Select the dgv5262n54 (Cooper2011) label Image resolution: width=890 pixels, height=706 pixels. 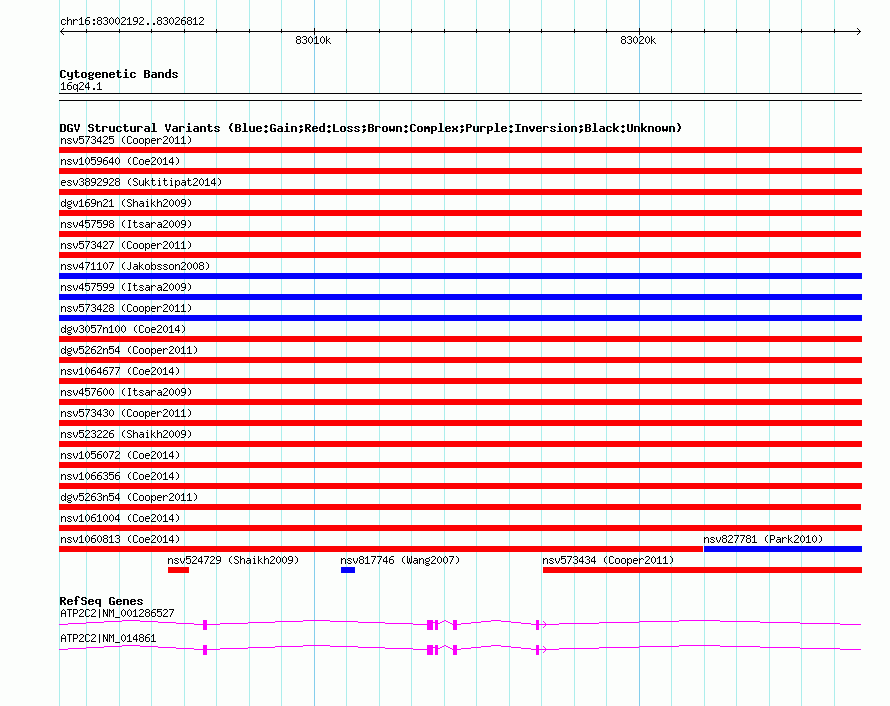point(129,350)
